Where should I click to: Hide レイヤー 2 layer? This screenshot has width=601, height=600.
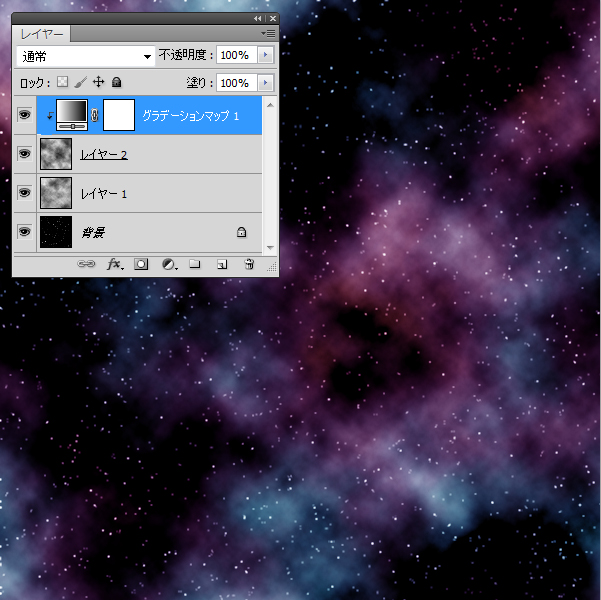[x=25, y=153]
